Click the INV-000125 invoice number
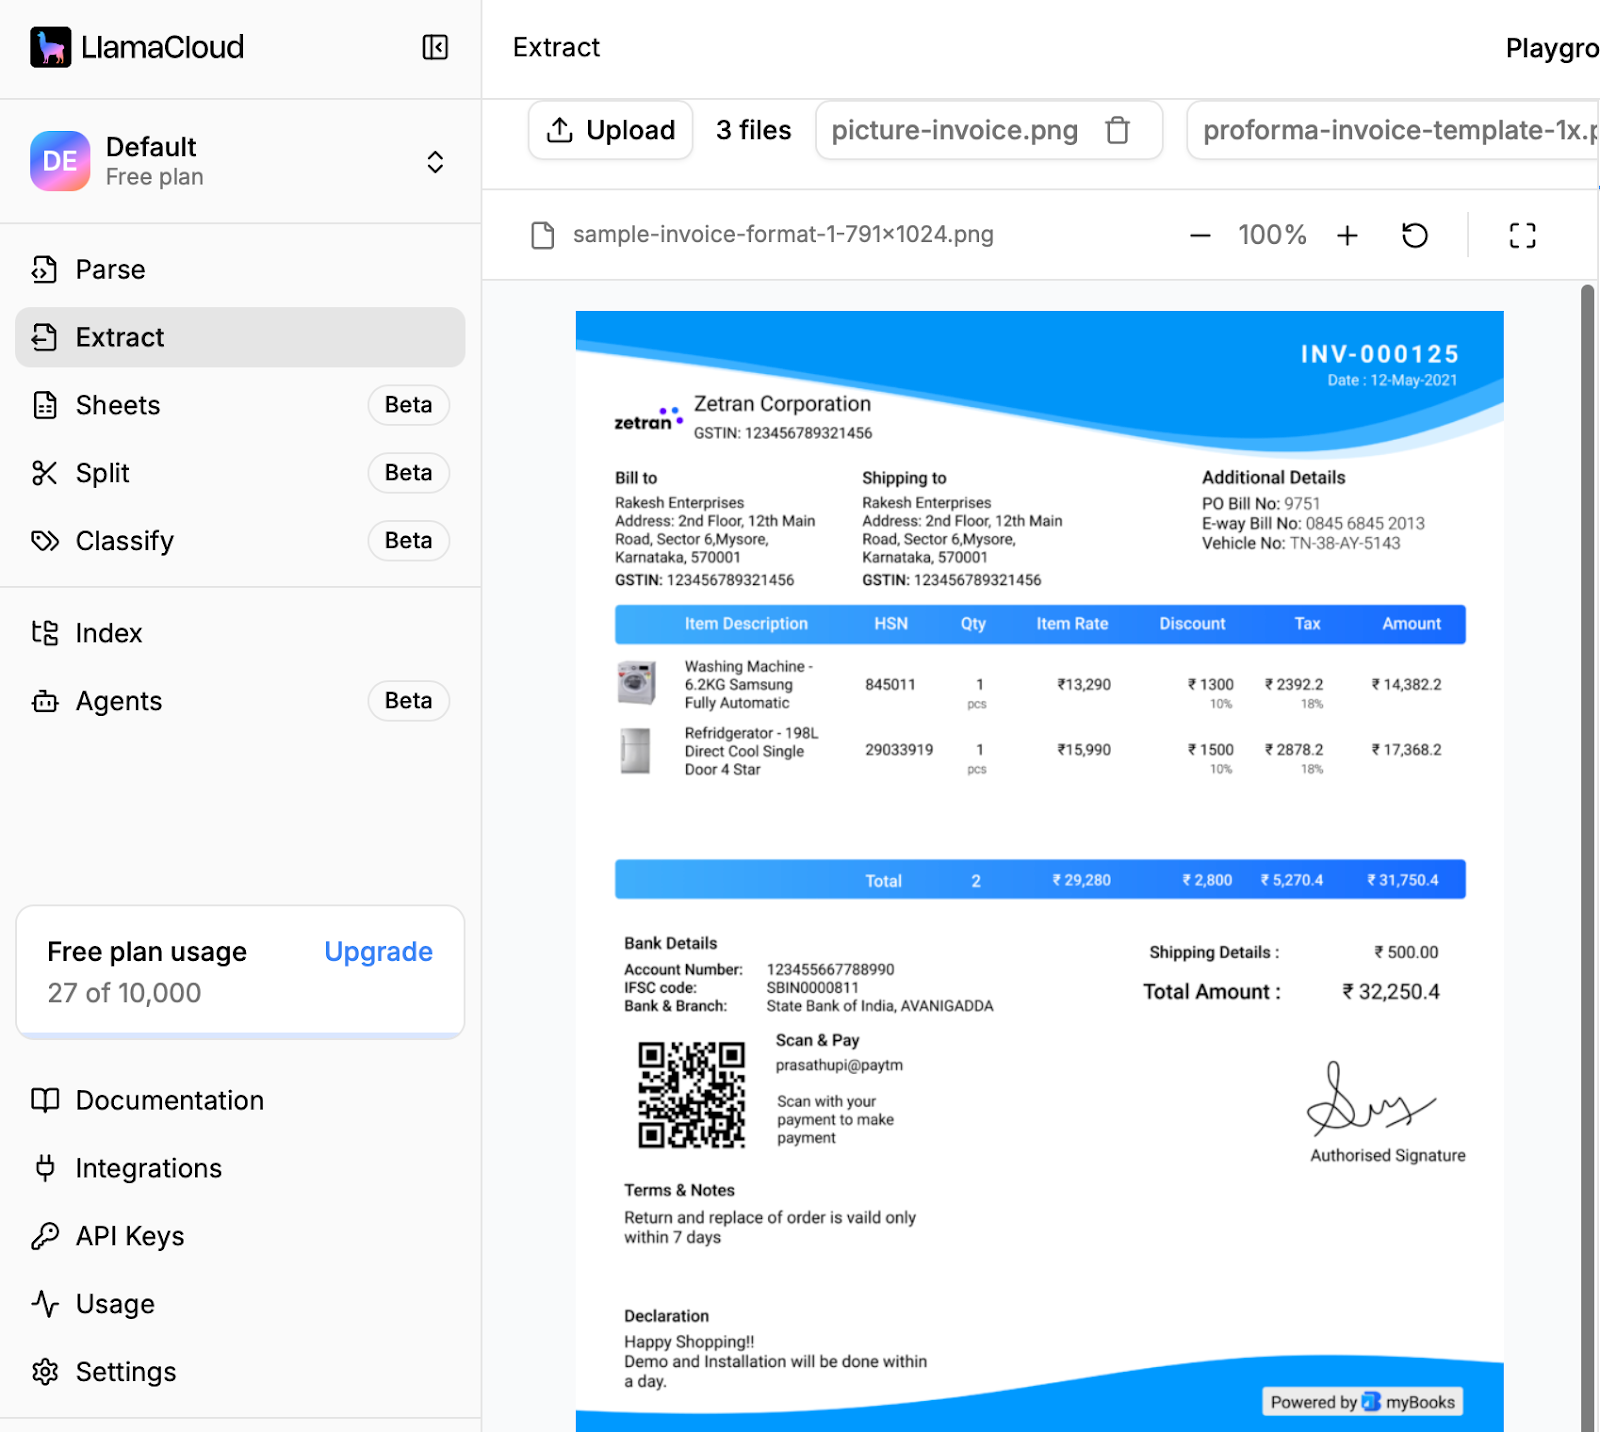The image size is (1600, 1432). click(x=1379, y=354)
